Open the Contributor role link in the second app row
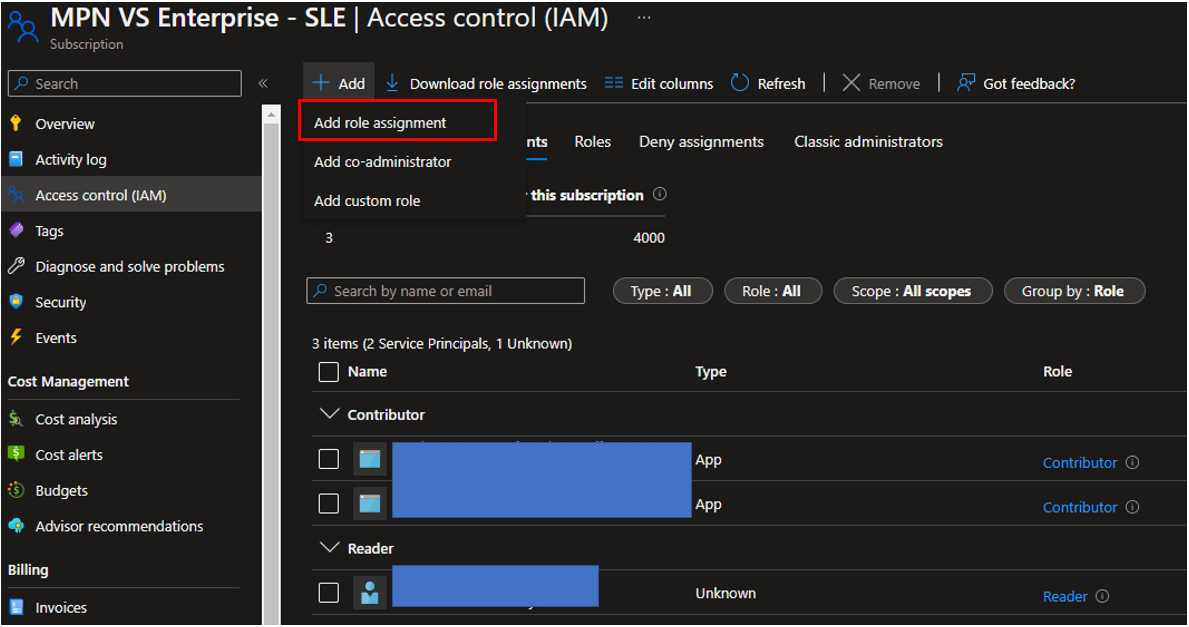1189x627 pixels. [1080, 507]
